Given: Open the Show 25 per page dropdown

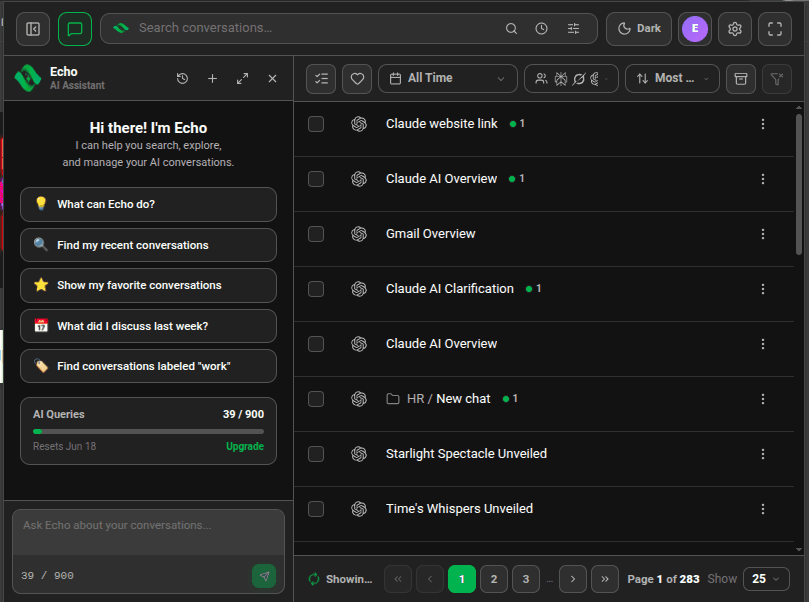Looking at the screenshot, I should pyautogui.click(x=766, y=579).
